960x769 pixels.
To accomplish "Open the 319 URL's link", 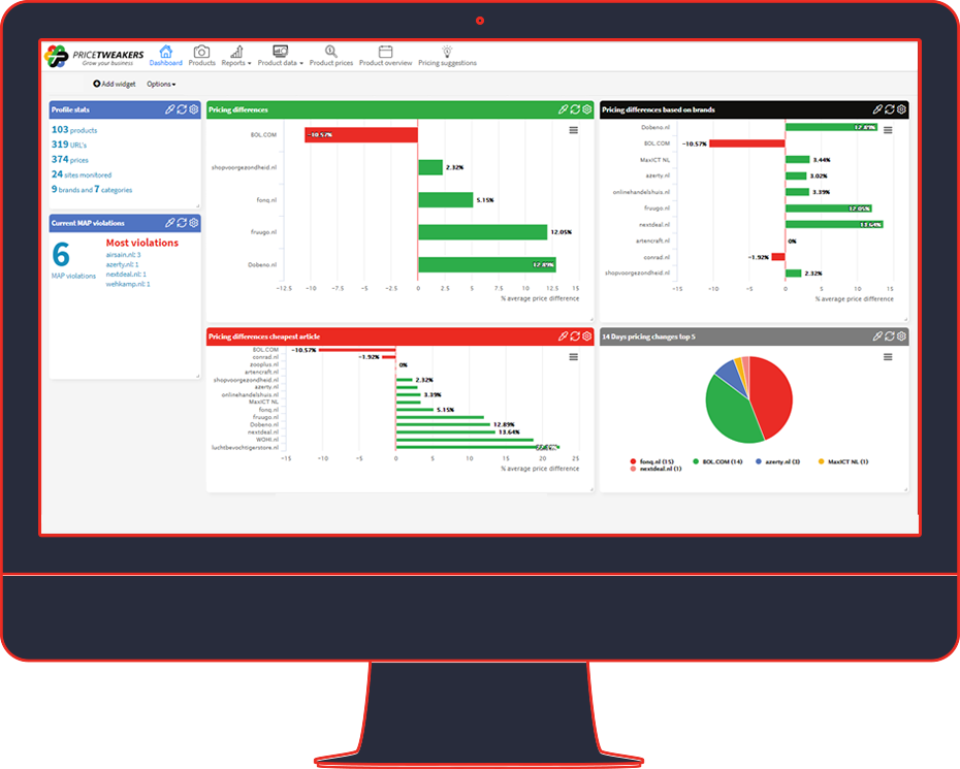I will (69, 144).
